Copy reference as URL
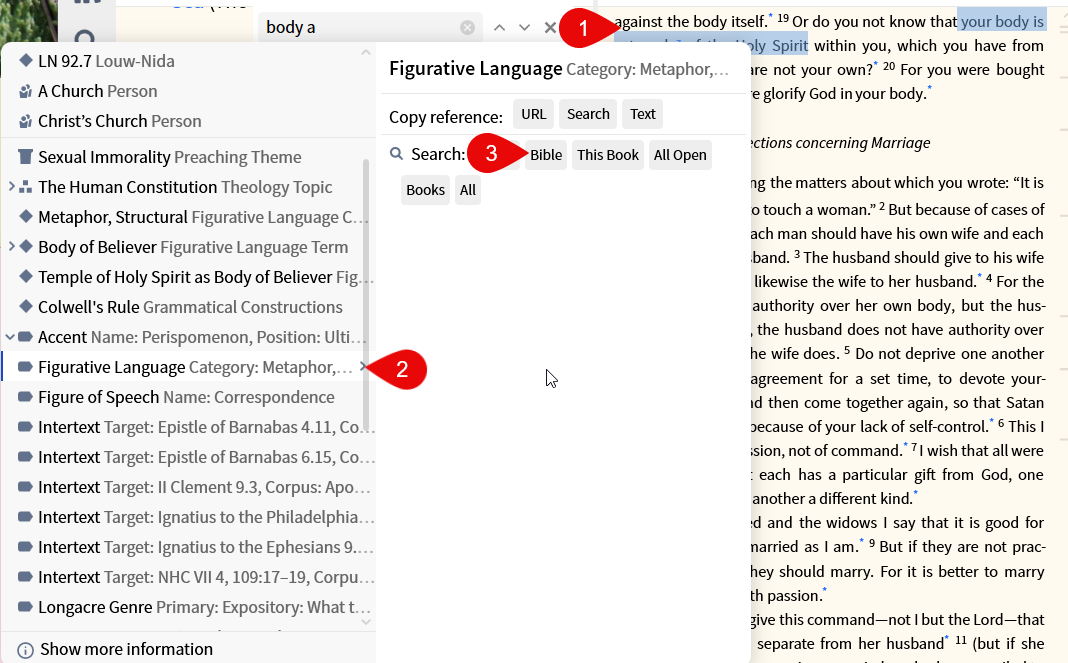 533,114
